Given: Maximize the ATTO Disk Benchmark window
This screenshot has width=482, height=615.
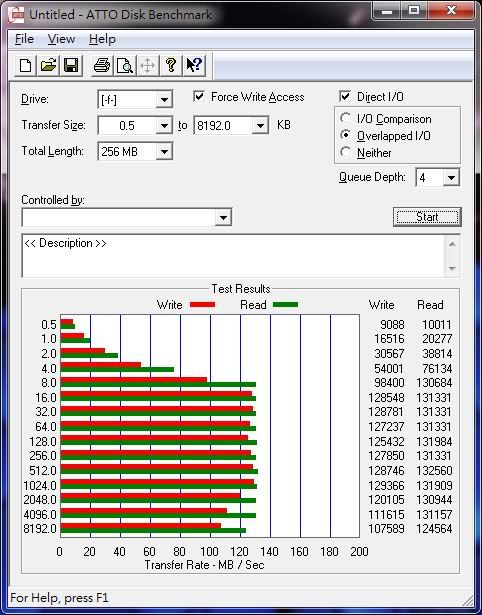Looking at the screenshot, I should point(414,11).
